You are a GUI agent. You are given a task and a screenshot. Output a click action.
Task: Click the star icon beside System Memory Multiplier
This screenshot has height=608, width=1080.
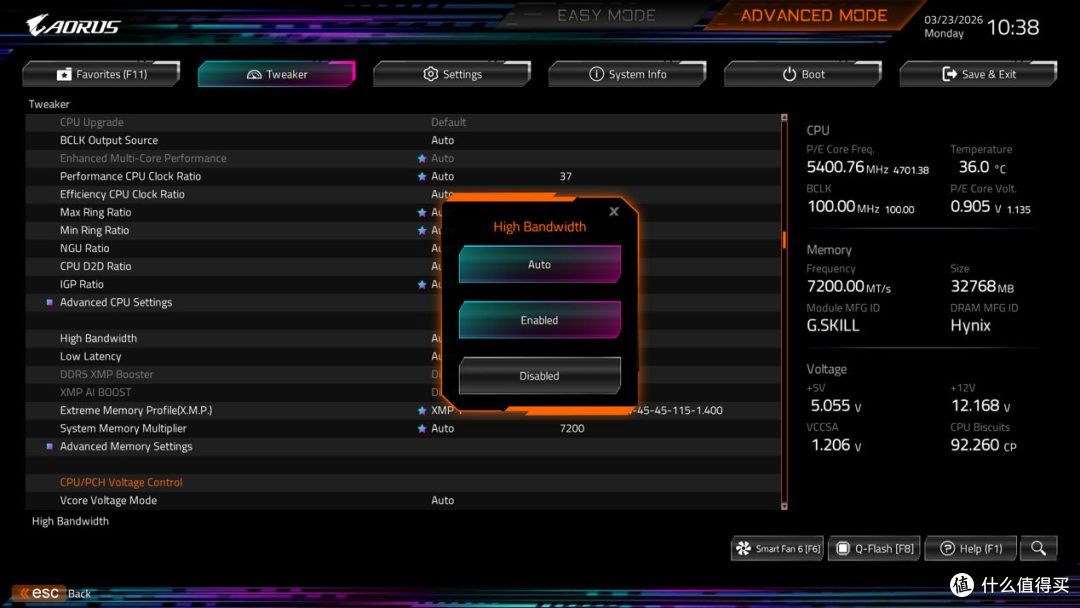[422, 428]
